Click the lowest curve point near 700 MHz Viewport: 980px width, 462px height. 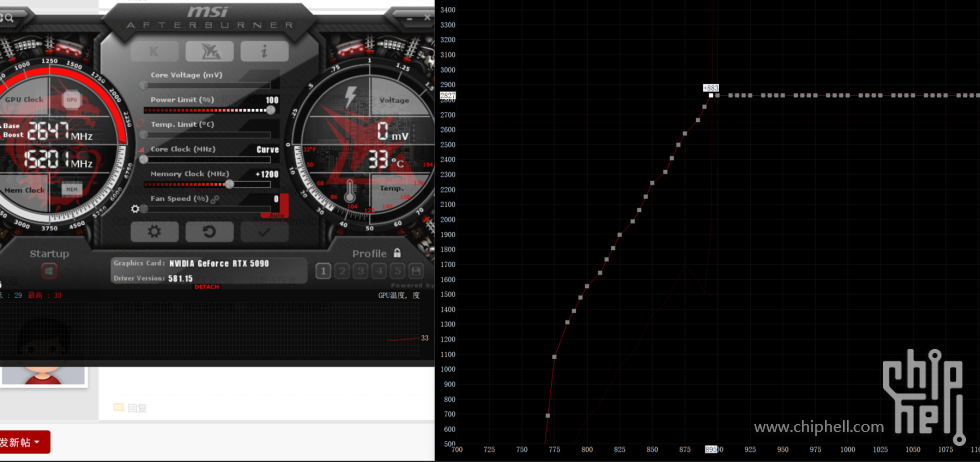pyautogui.click(x=548, y=416)
